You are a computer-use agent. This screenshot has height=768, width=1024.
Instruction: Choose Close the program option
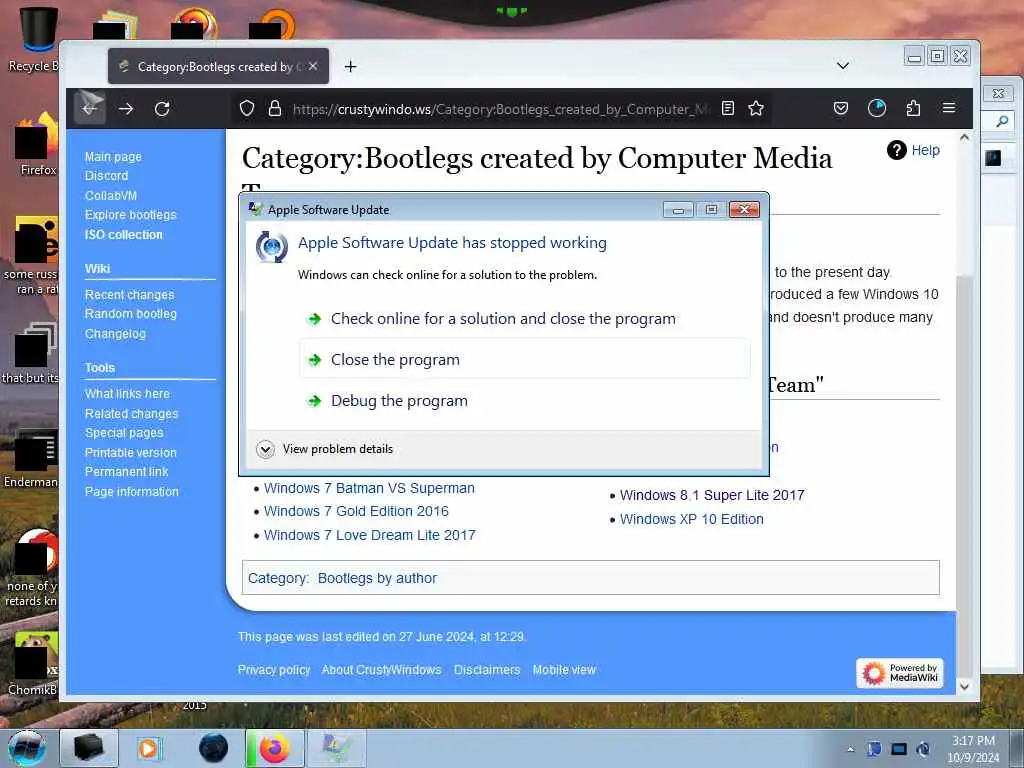click(x=525, y=359)
